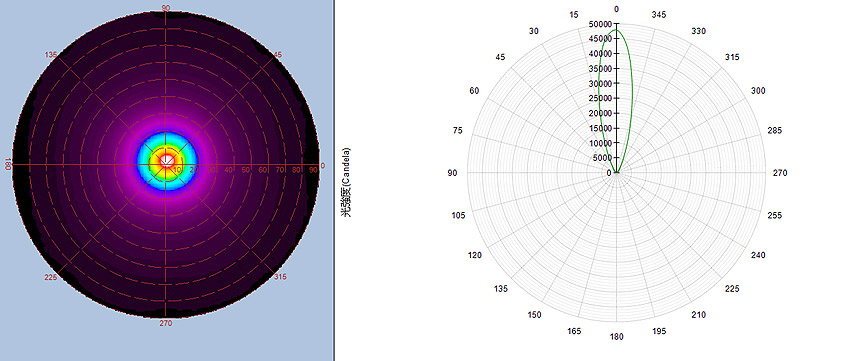Click the 270 azimuth label below the raster map
The height and width of the screenshot is (361, 863).
pyautogui.click(x=166, y=323)
